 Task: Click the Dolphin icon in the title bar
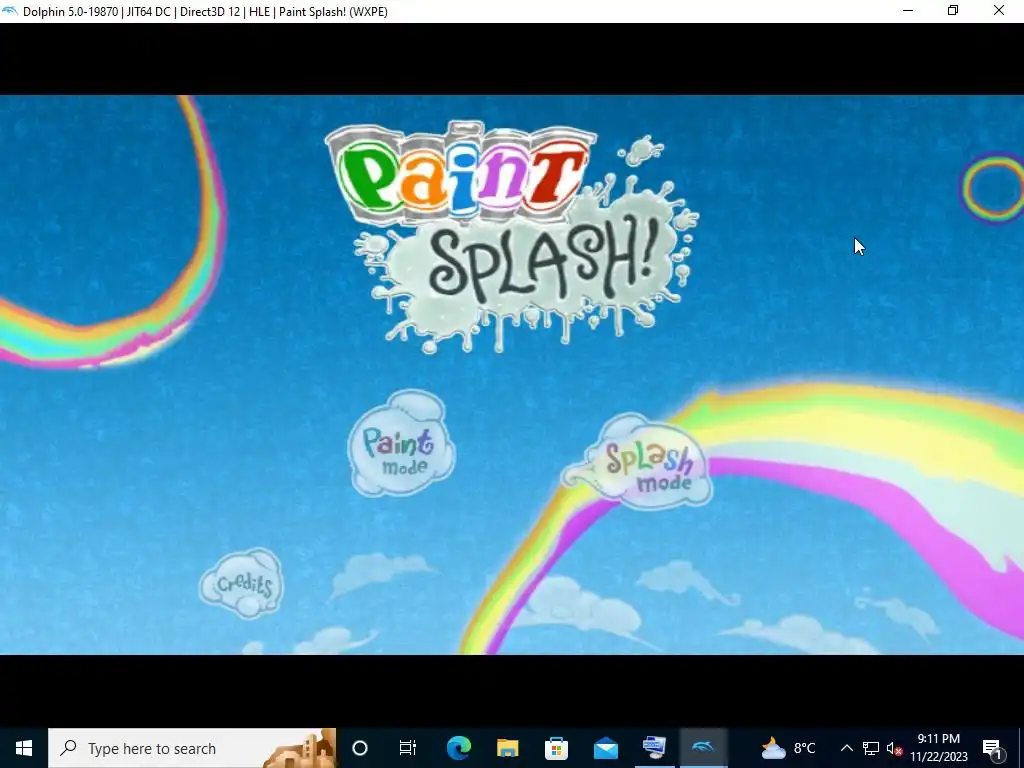tap(9, 11)
